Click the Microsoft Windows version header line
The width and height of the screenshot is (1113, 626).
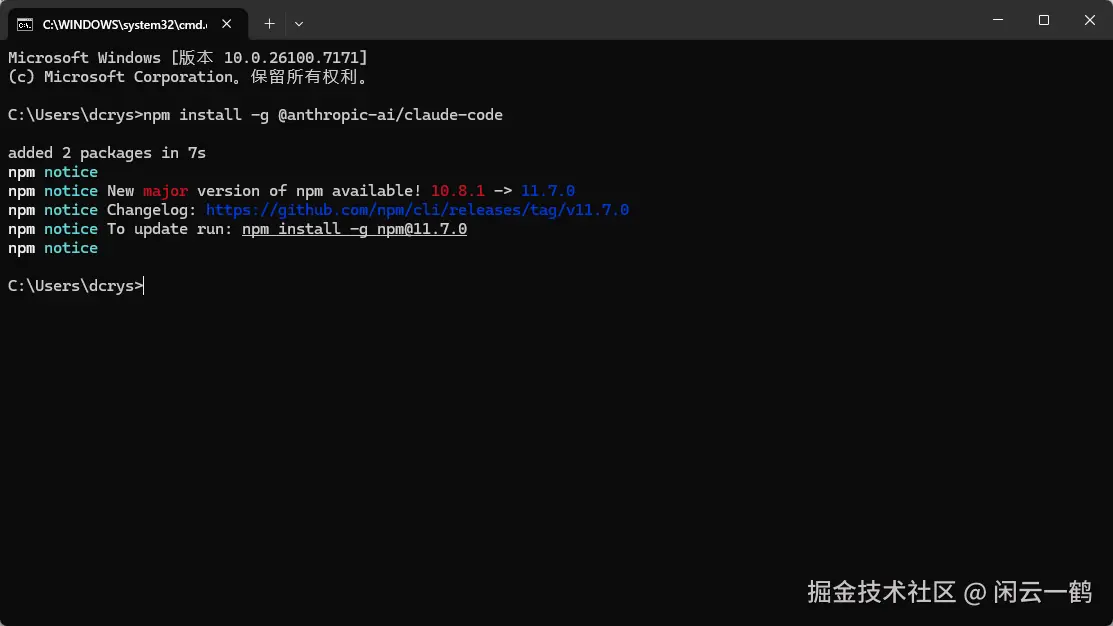(188, 58)
